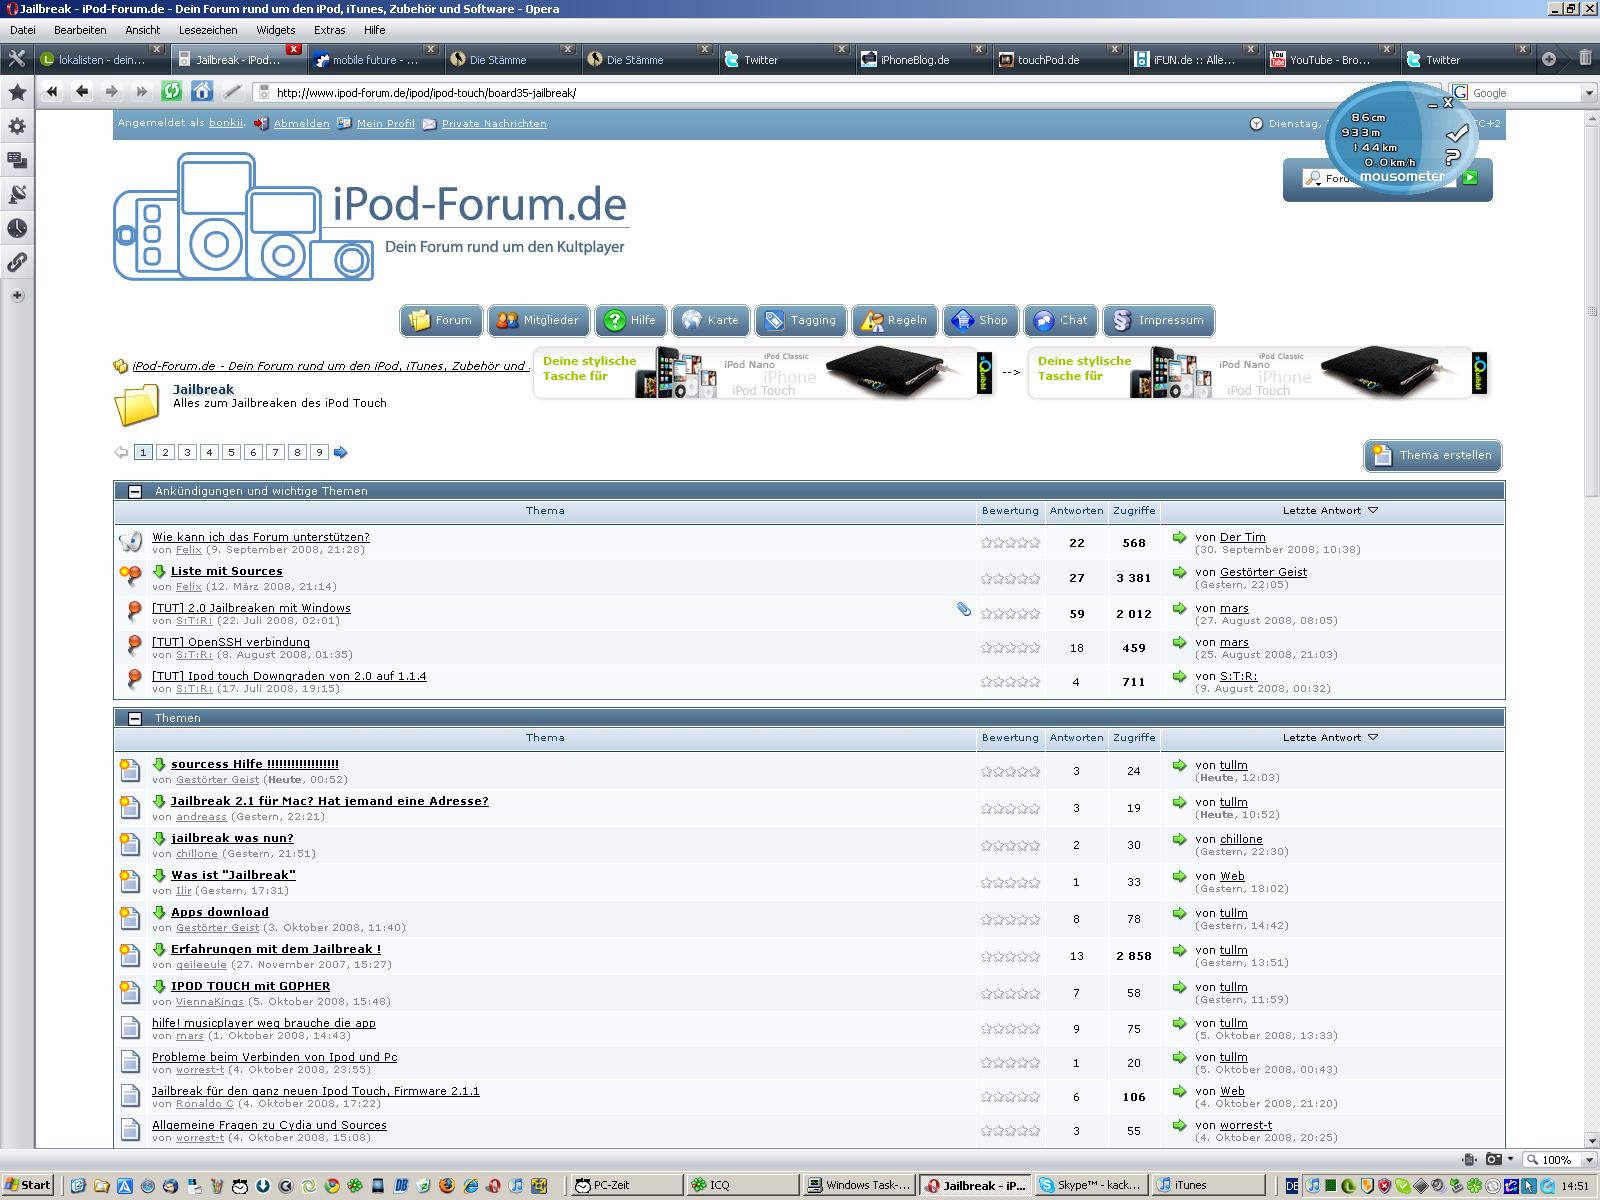Switch to Skype in the taskbar
This screenshot has width=1600, height=1200.
click(x=1091, y=1185)
